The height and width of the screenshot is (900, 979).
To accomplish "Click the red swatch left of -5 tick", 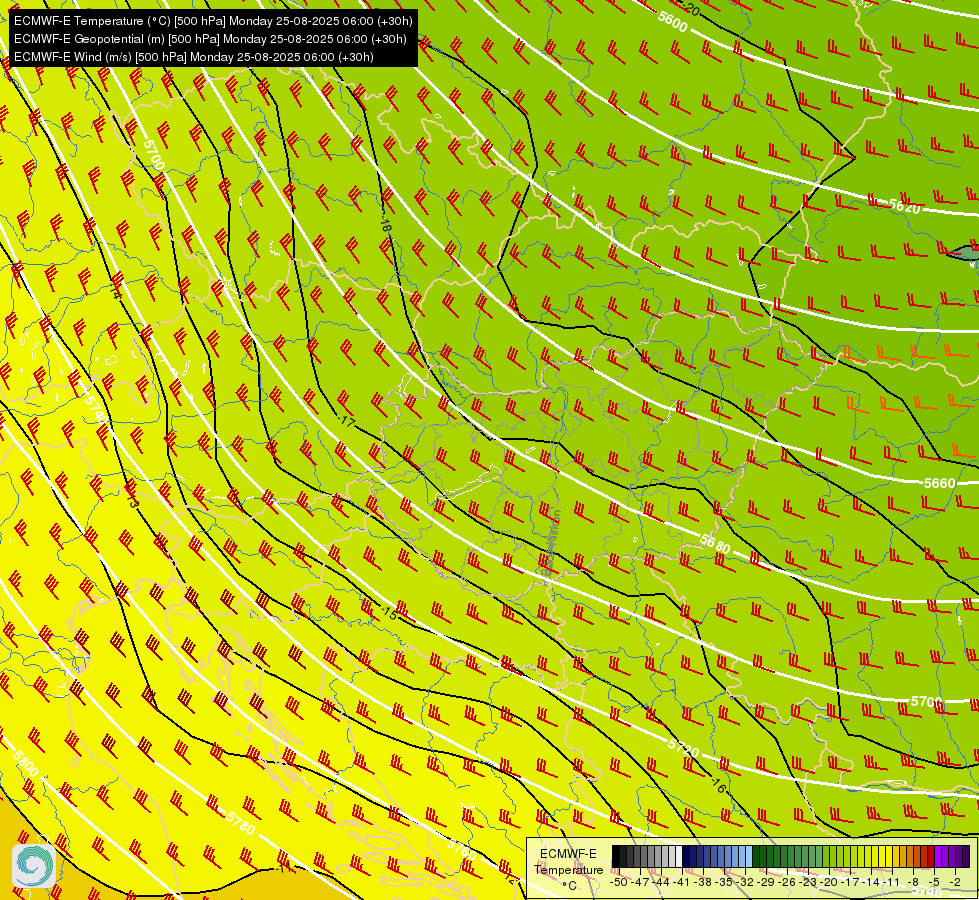I will point(931,856).
